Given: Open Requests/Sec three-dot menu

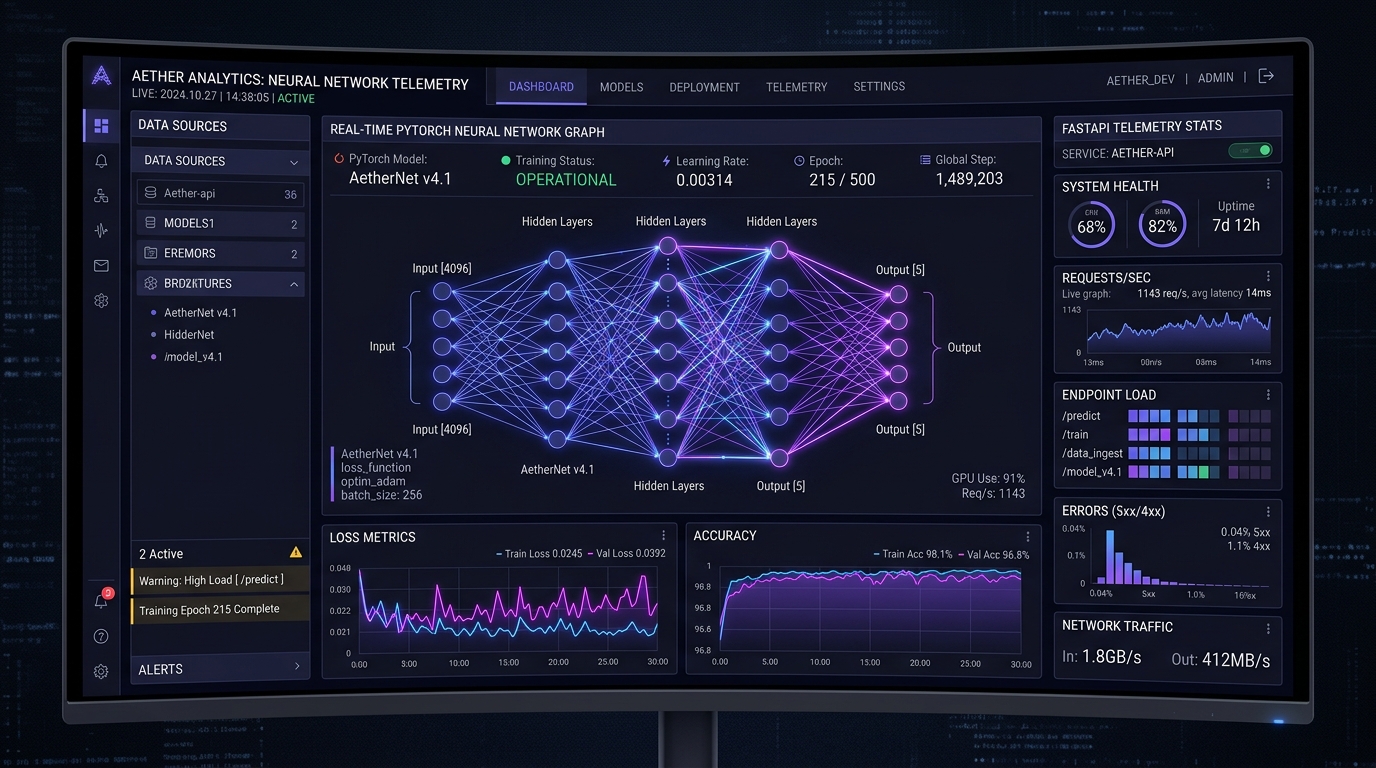Looking at the screenshot, I should click(x=1268, y=276).
